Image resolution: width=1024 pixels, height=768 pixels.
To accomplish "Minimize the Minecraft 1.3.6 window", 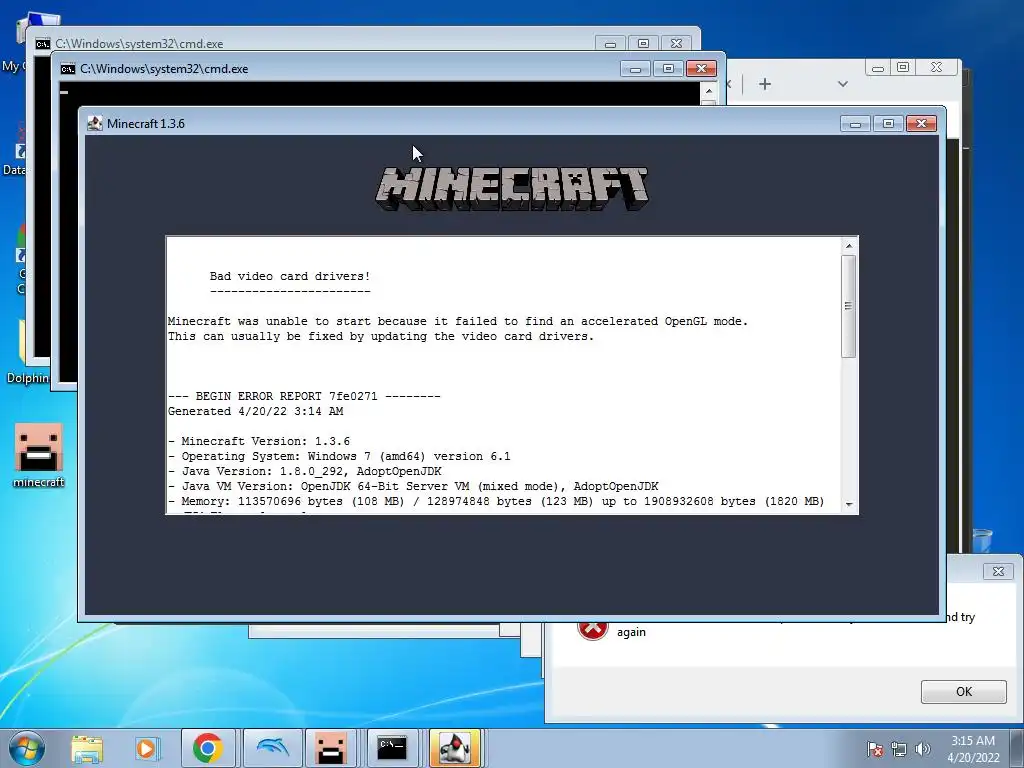I will click(x=855, y=123).
